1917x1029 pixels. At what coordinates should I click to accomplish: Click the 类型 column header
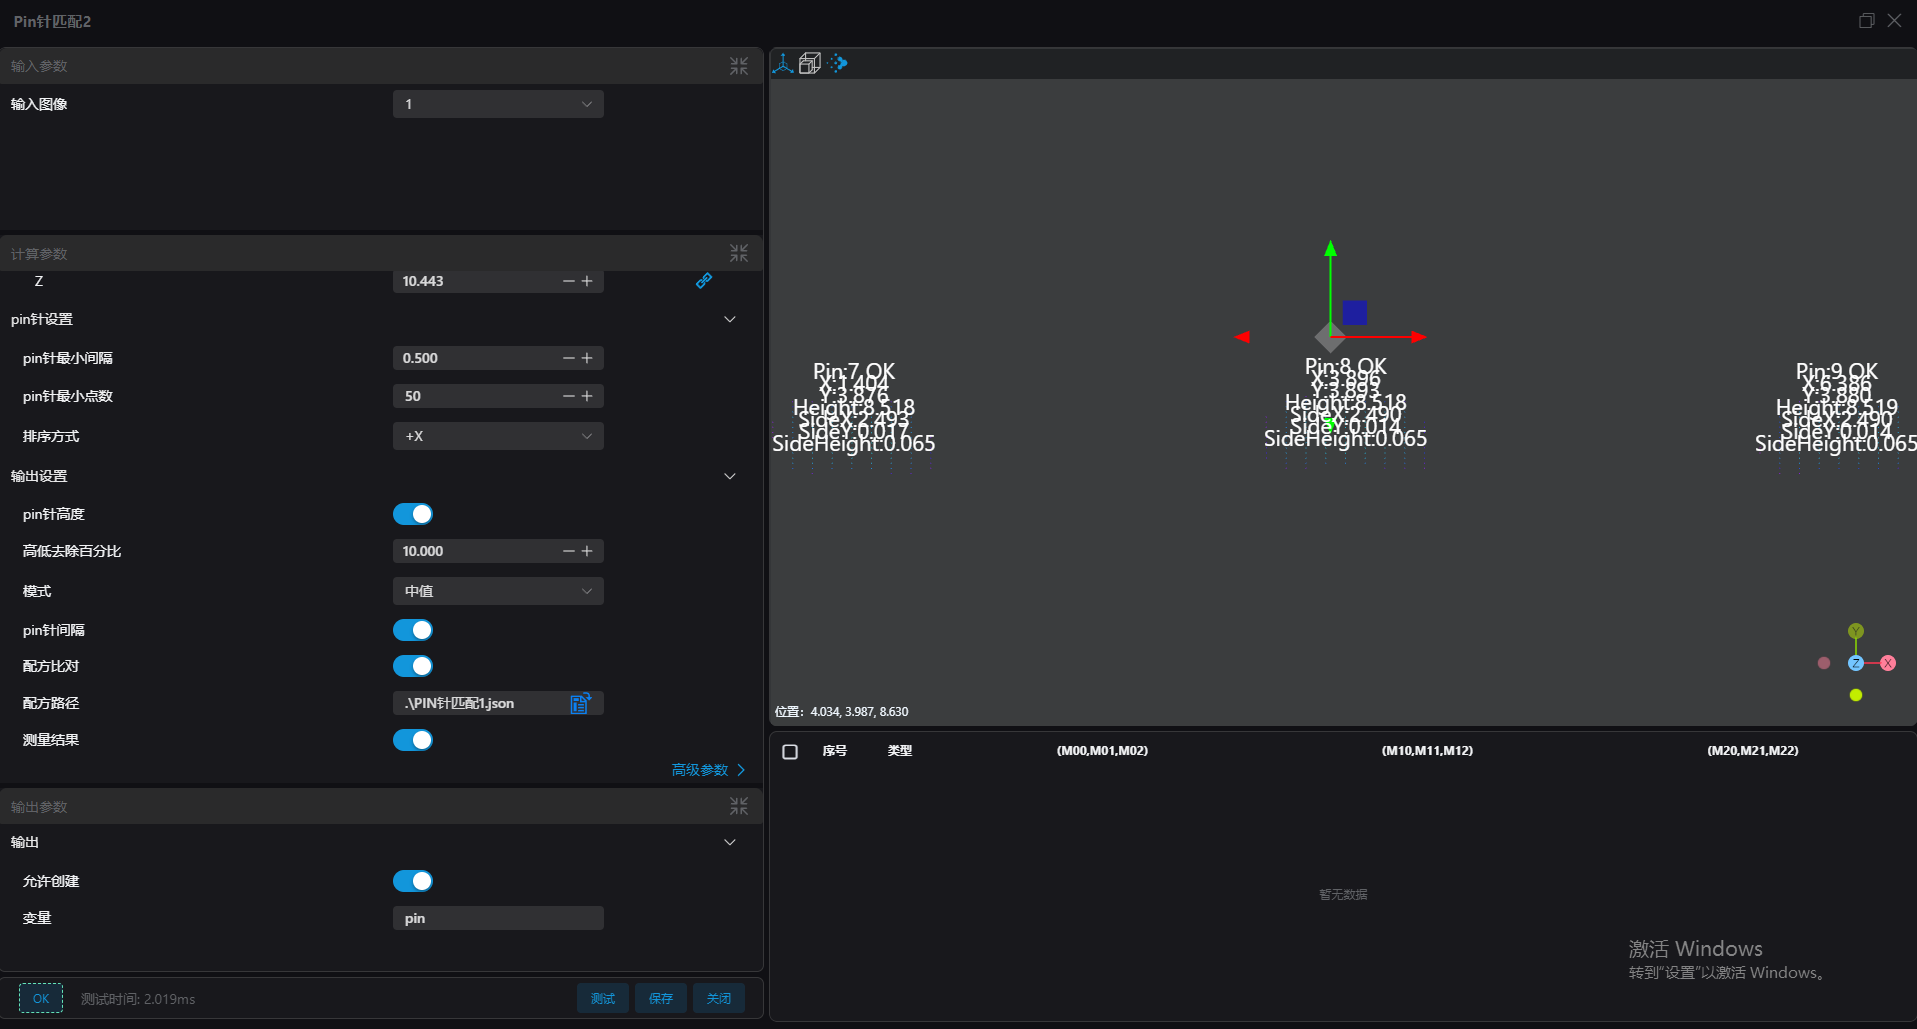point(899,751)
